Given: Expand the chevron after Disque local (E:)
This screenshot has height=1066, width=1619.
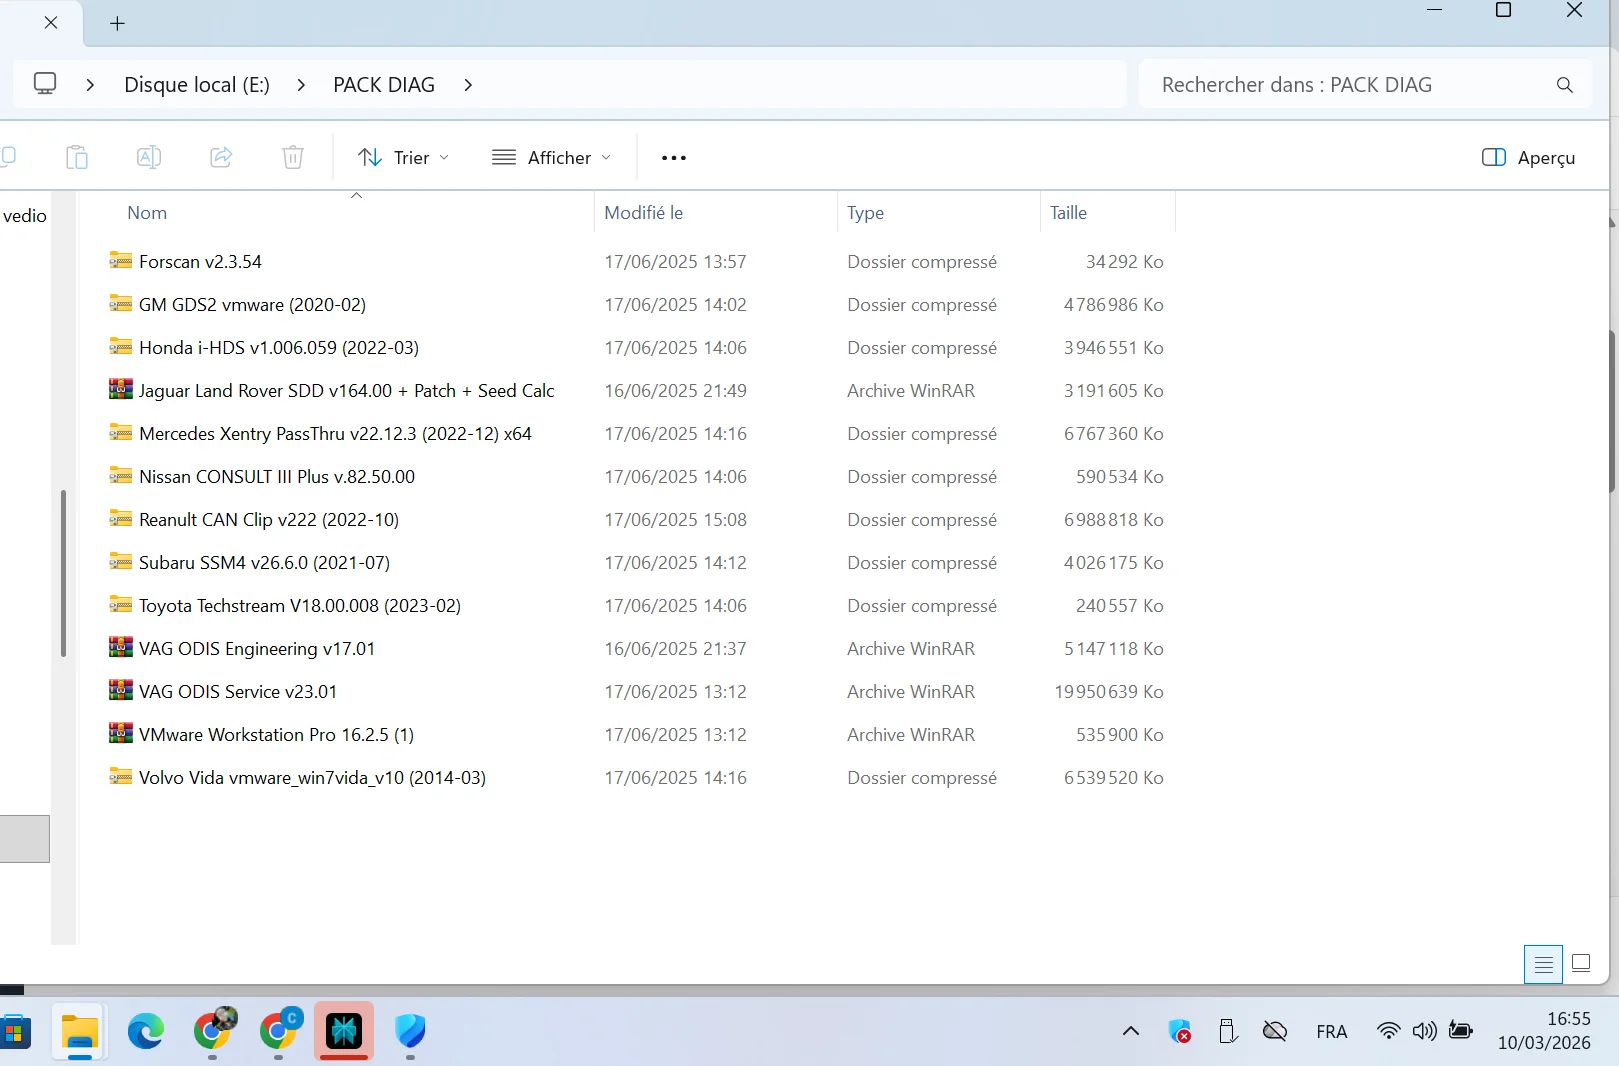Looking at the screenshot, I should coord(301,85).
